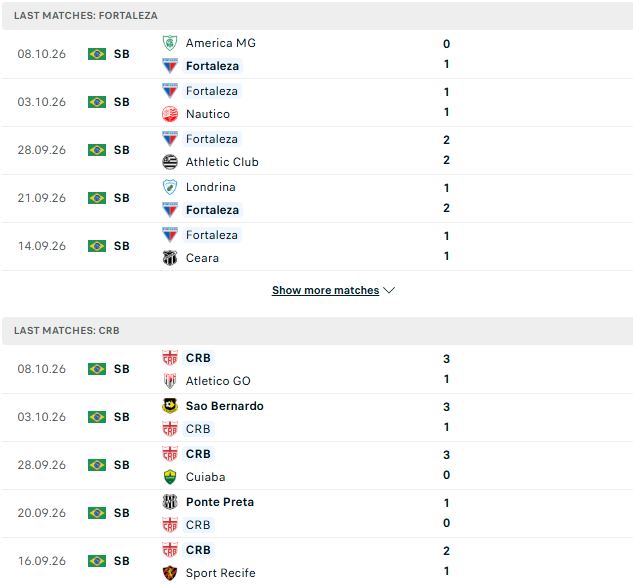Image resolution: width=633 pixels, height=584 pixels.
Task: Open the 16.09.26 CRB vs Sport Recife score
Action: [446, 561]
